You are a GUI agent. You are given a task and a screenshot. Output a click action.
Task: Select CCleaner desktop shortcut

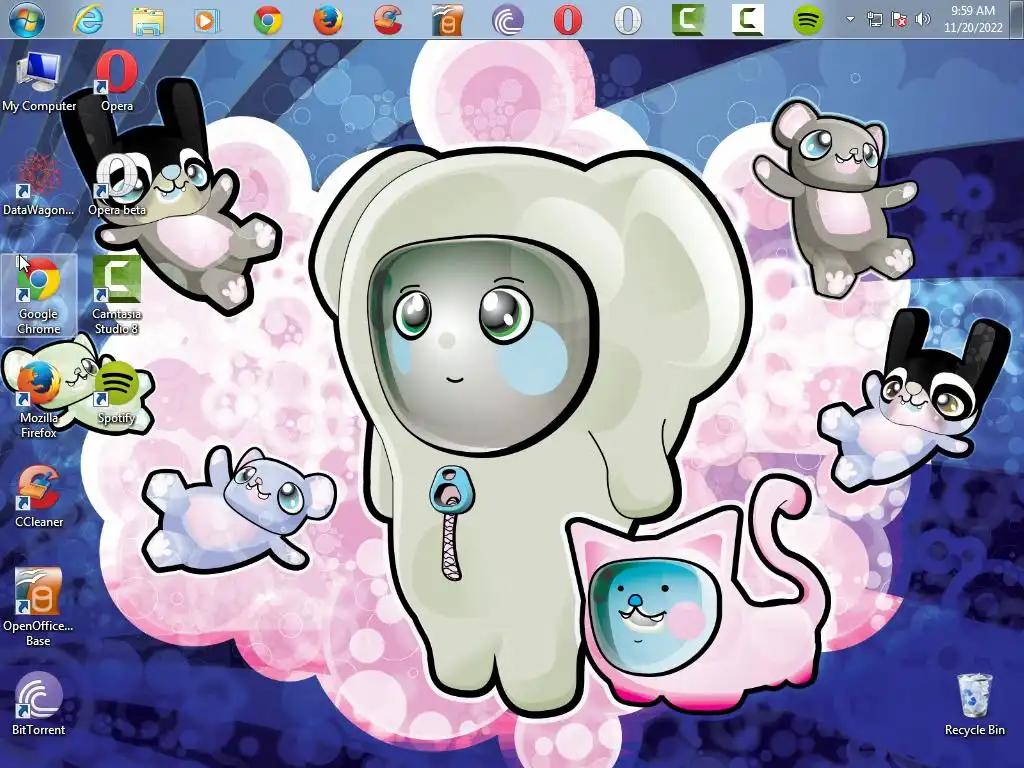(x=39, y=497)
